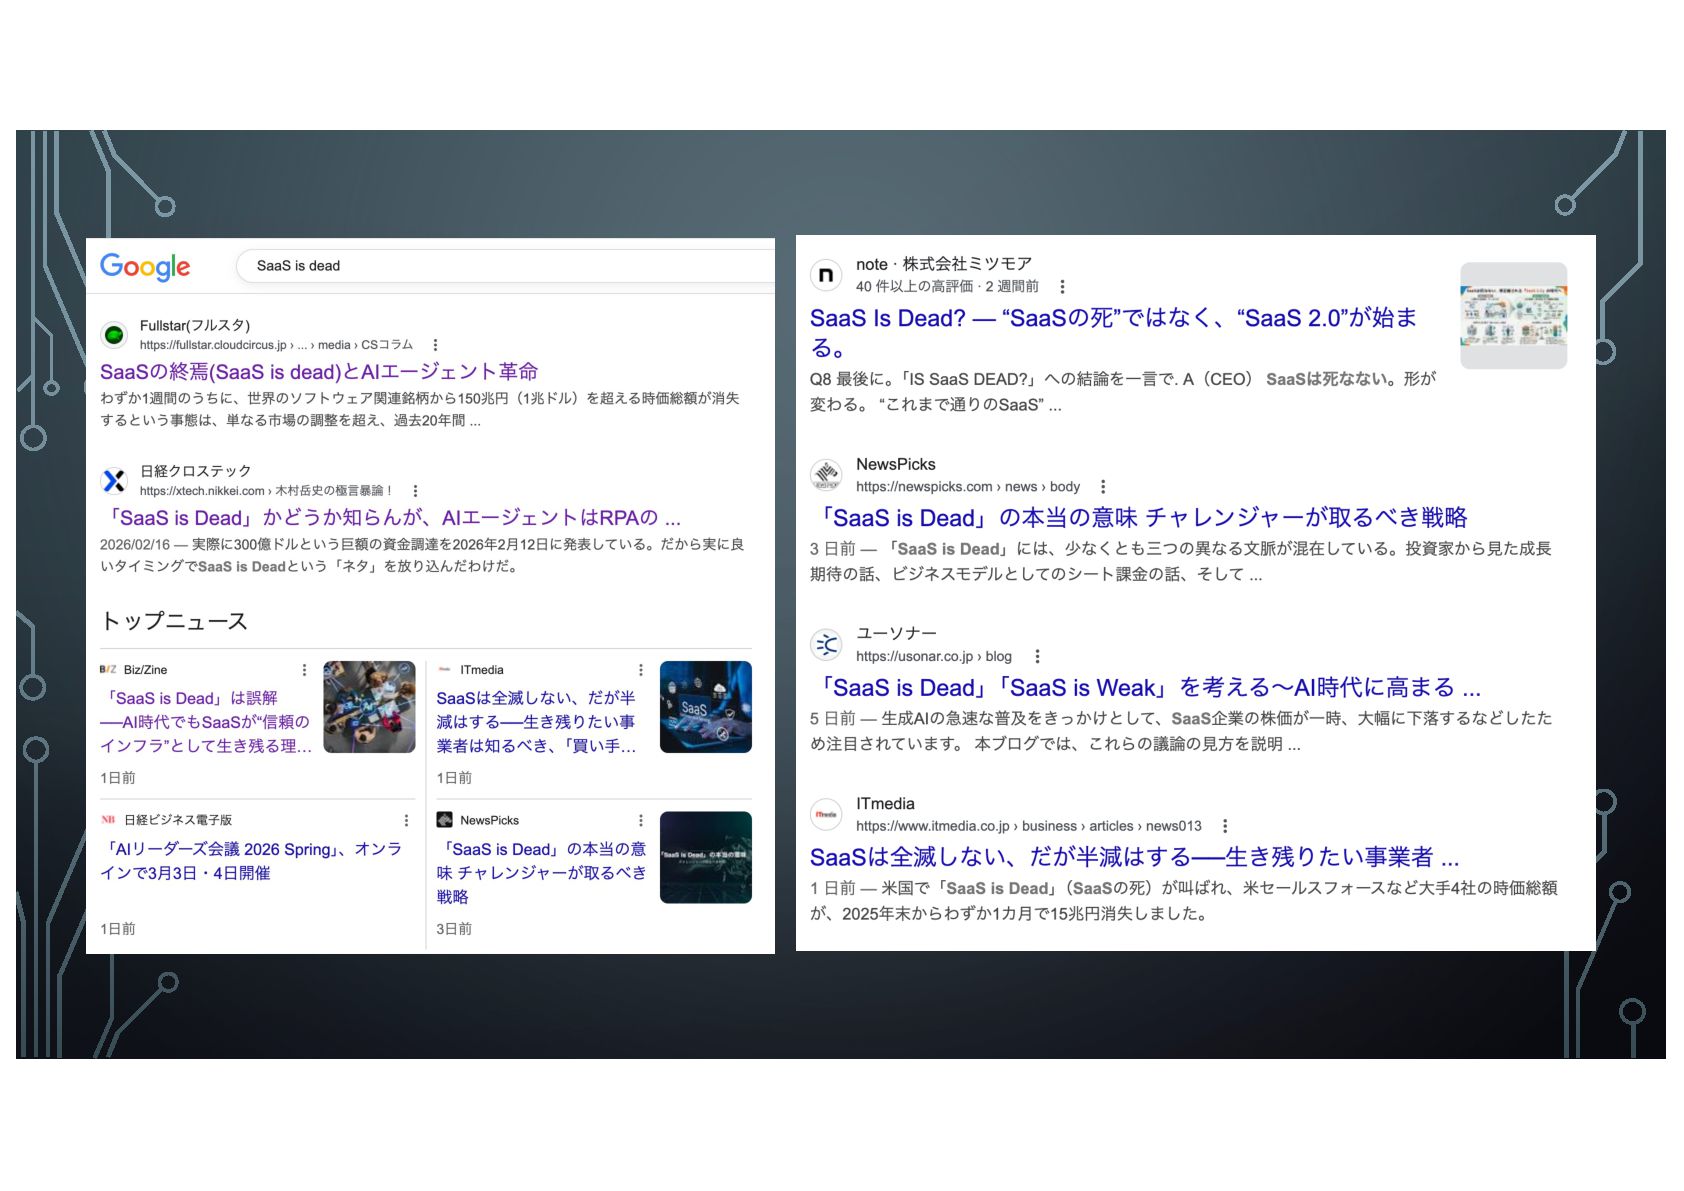Click the NewsPicks source icon in Top News
This screenshot has width=1684, height=1191.
pyautogui.click(x=445, y=820)
